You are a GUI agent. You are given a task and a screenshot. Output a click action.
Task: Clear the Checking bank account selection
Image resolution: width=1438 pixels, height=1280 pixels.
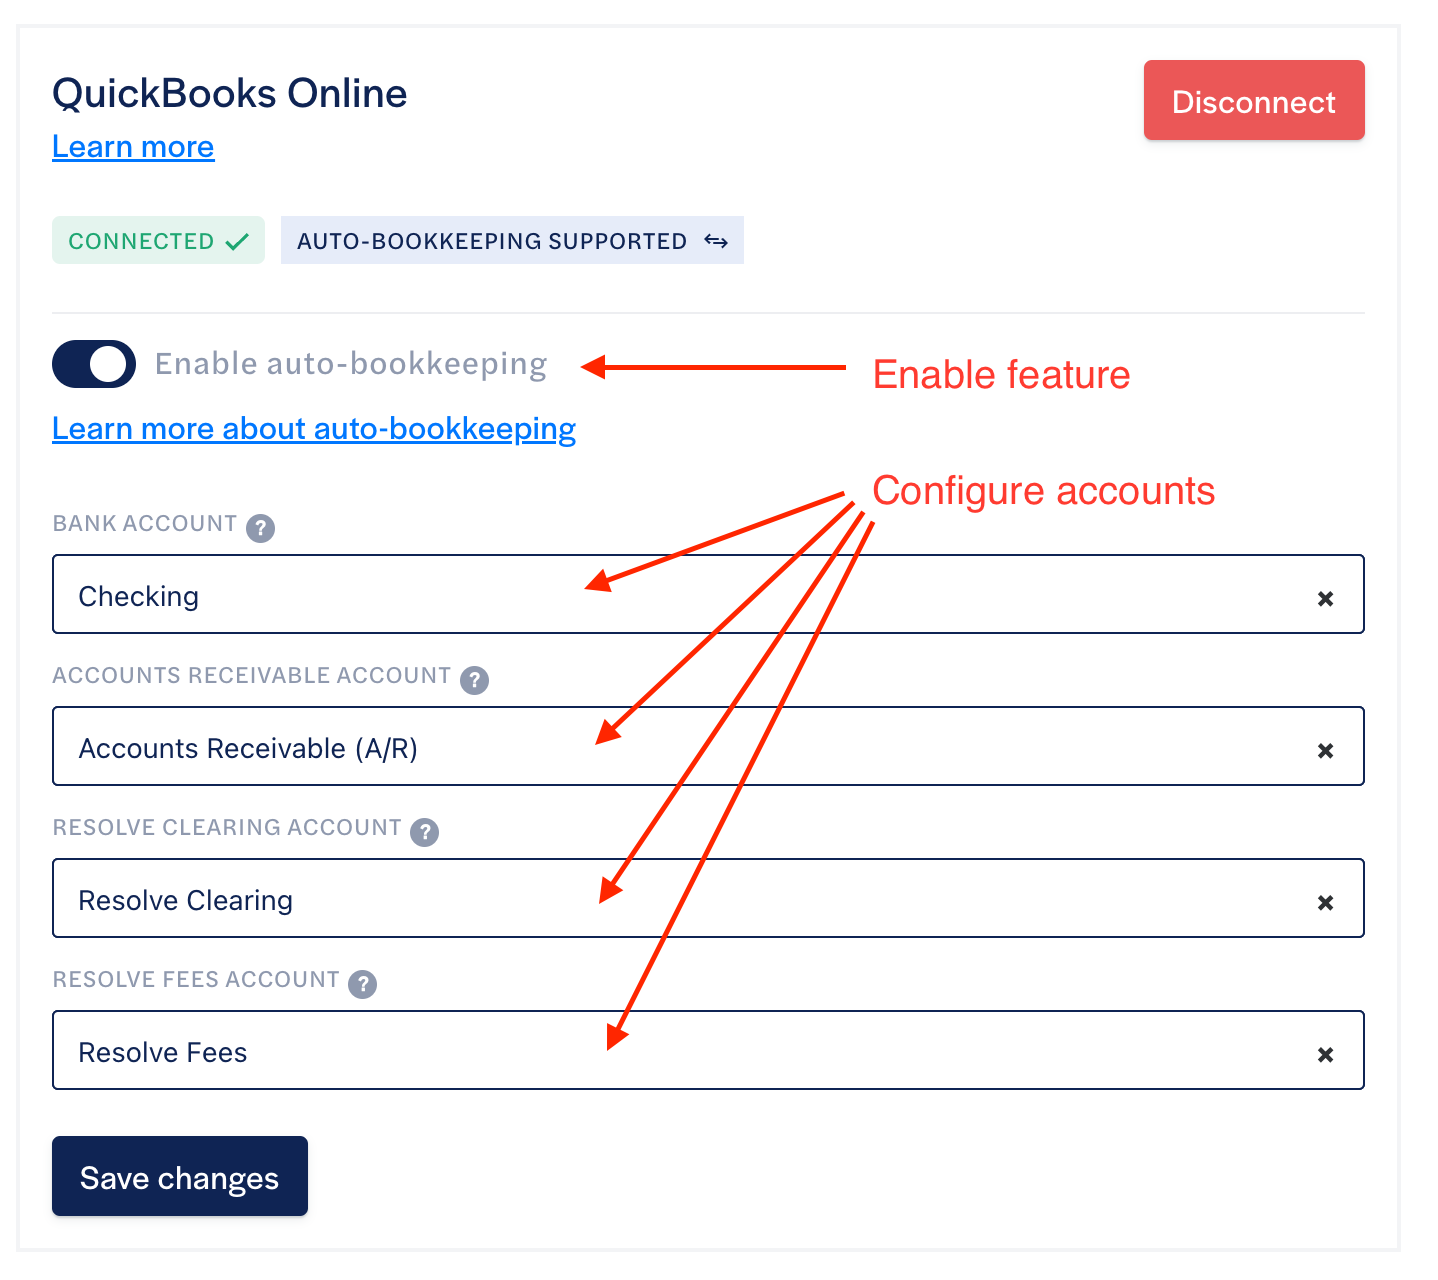click(x=1325, y=599)
